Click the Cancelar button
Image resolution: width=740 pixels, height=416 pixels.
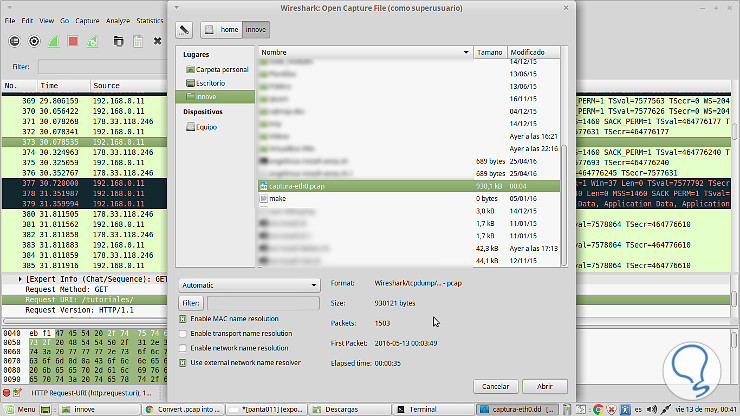point(496,386)
